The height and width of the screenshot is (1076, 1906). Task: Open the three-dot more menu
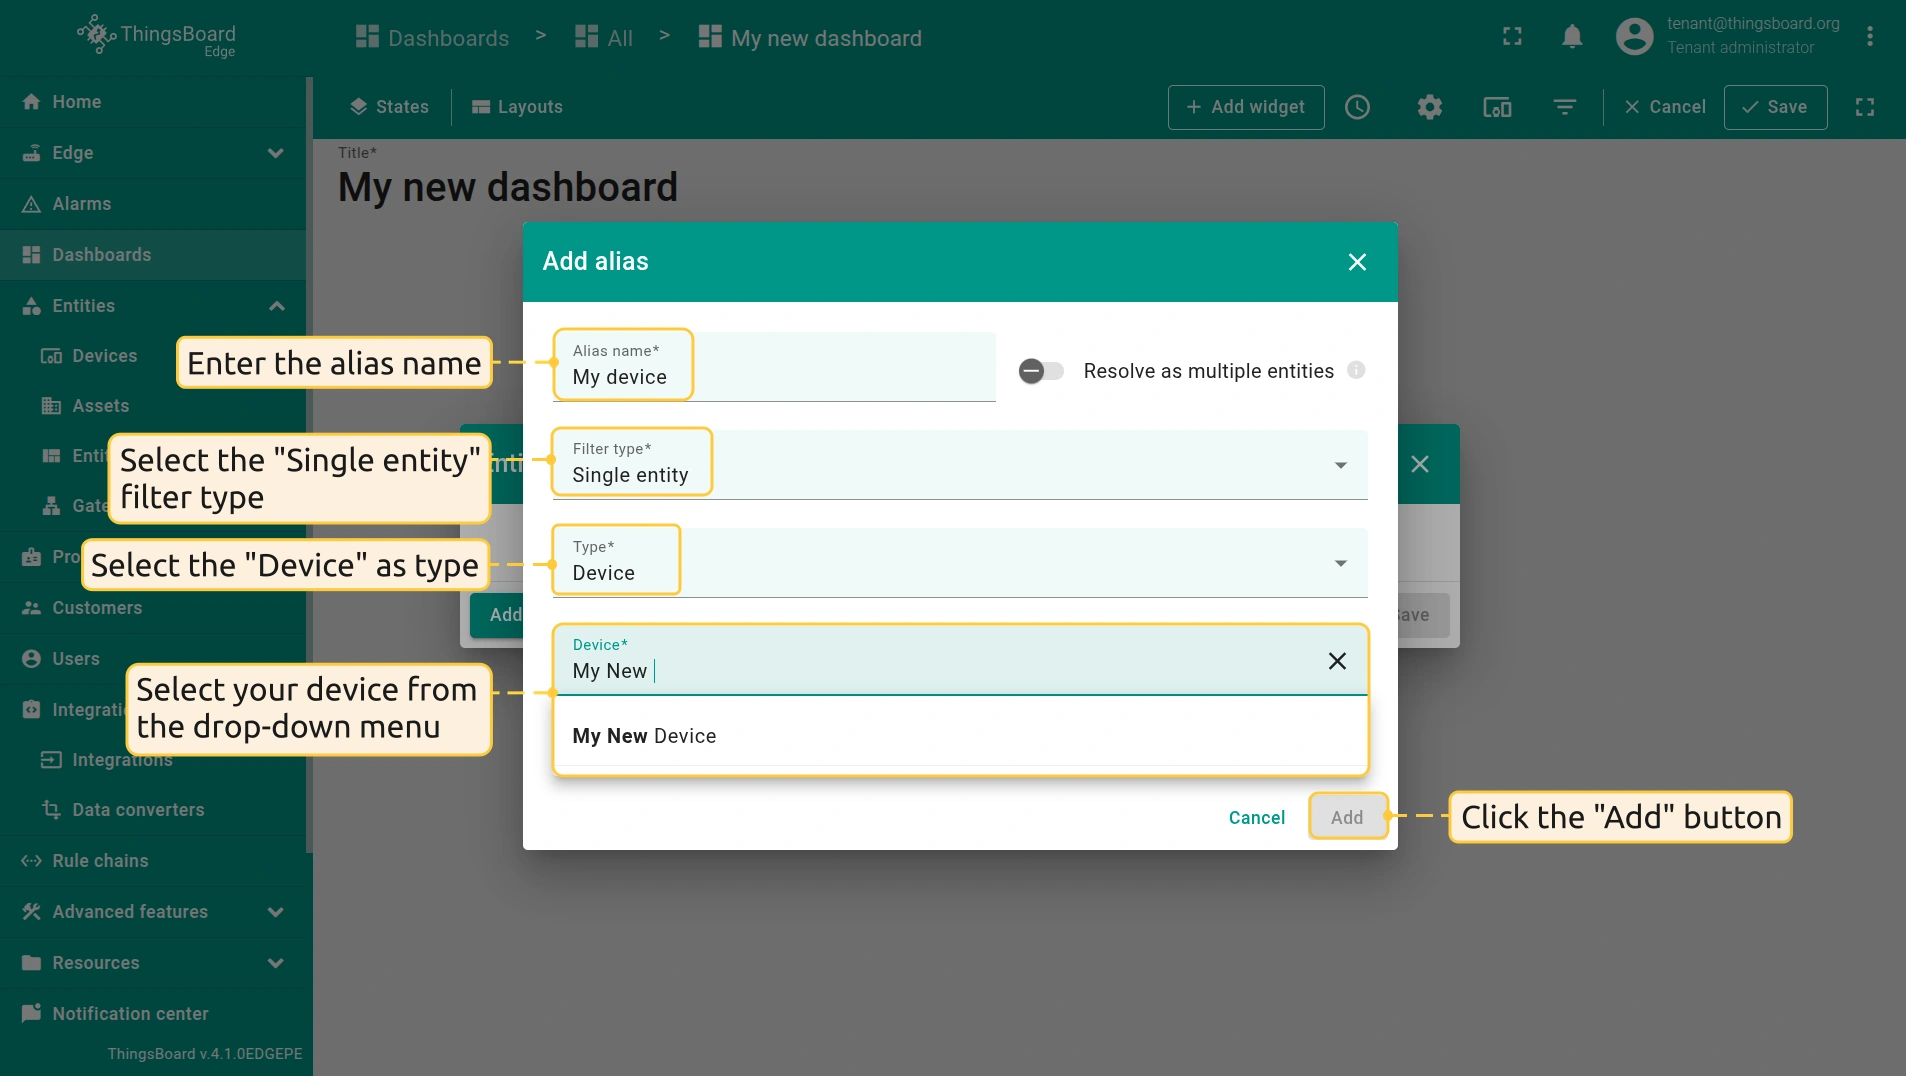coord(1869,37)
